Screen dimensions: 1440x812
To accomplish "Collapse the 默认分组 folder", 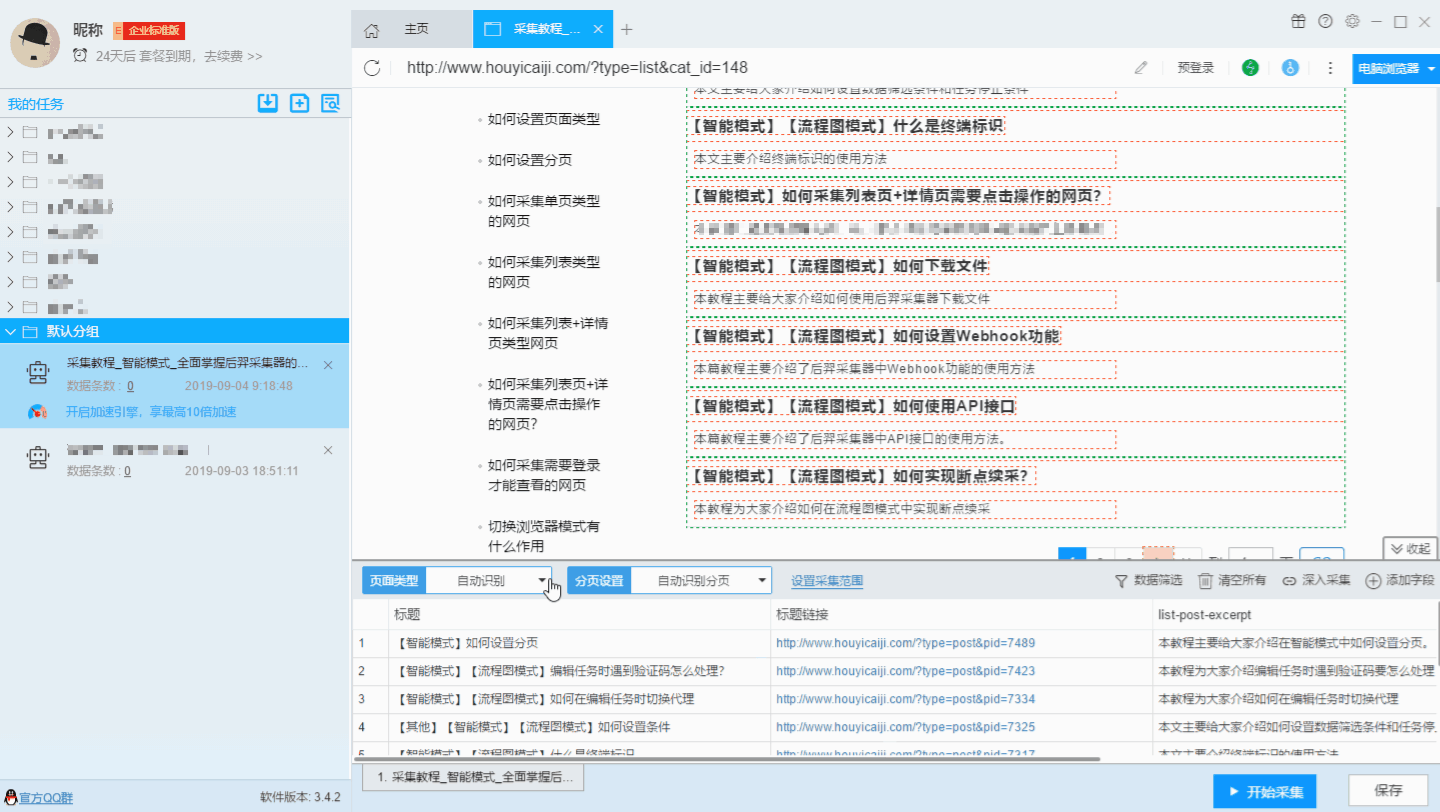I will point(10,331).
